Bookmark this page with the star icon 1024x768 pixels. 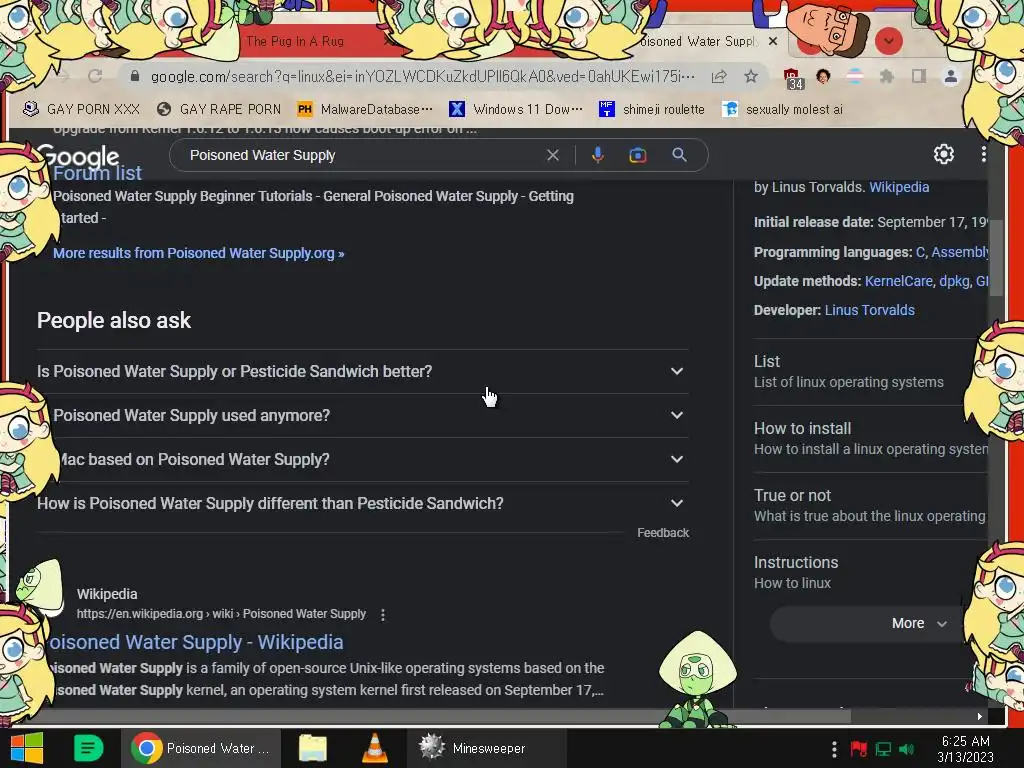pos(751,76)
